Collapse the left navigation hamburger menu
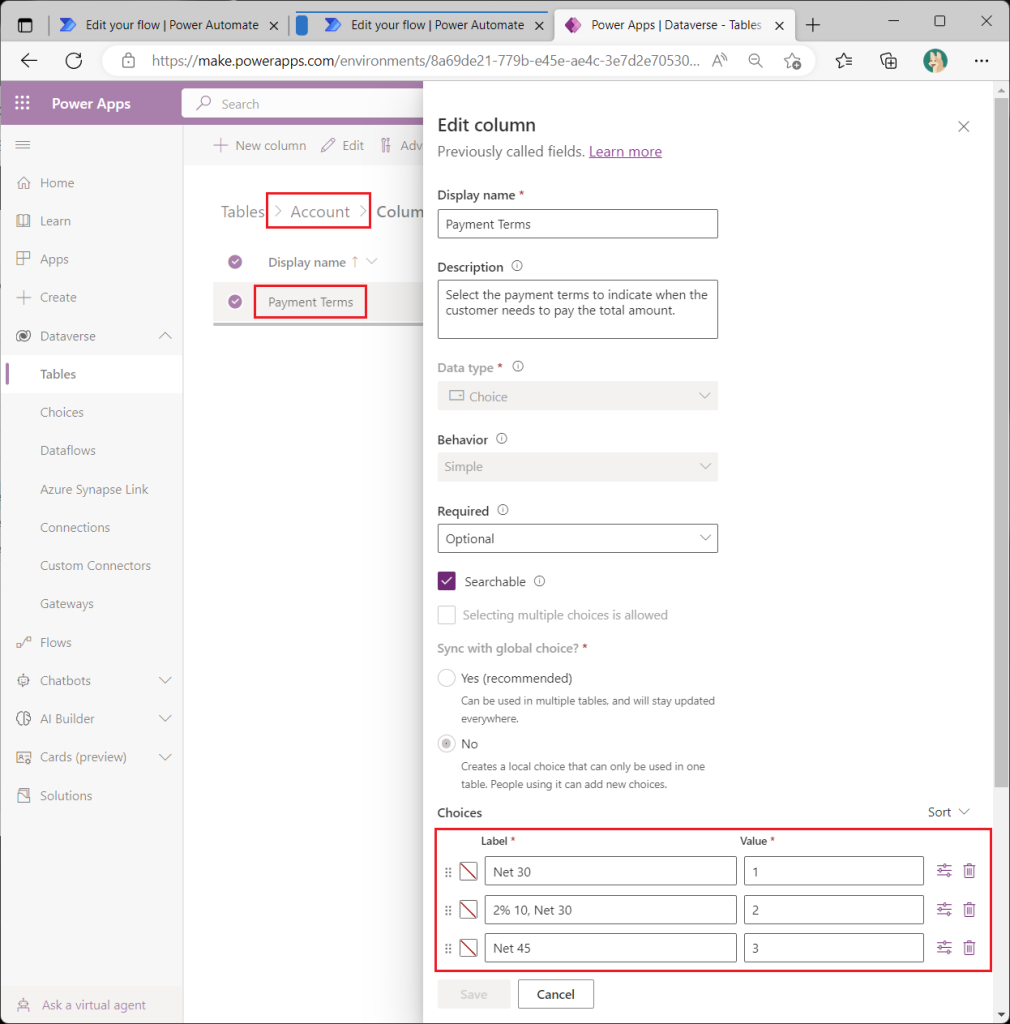Viewport: 1010px width, 1024px height. click(23, 145)
